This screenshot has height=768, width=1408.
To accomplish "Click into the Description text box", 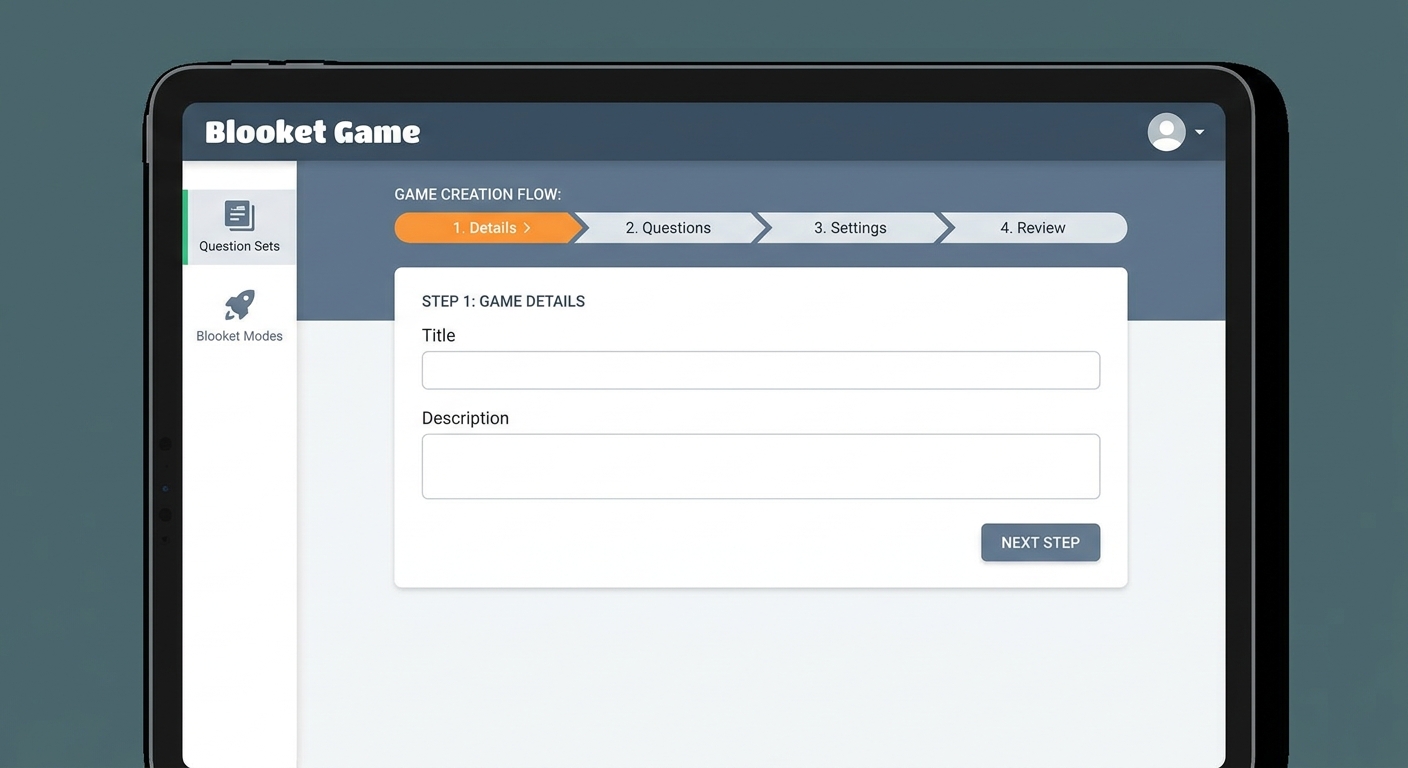I will pyautogui.click(x=760, y=466).
